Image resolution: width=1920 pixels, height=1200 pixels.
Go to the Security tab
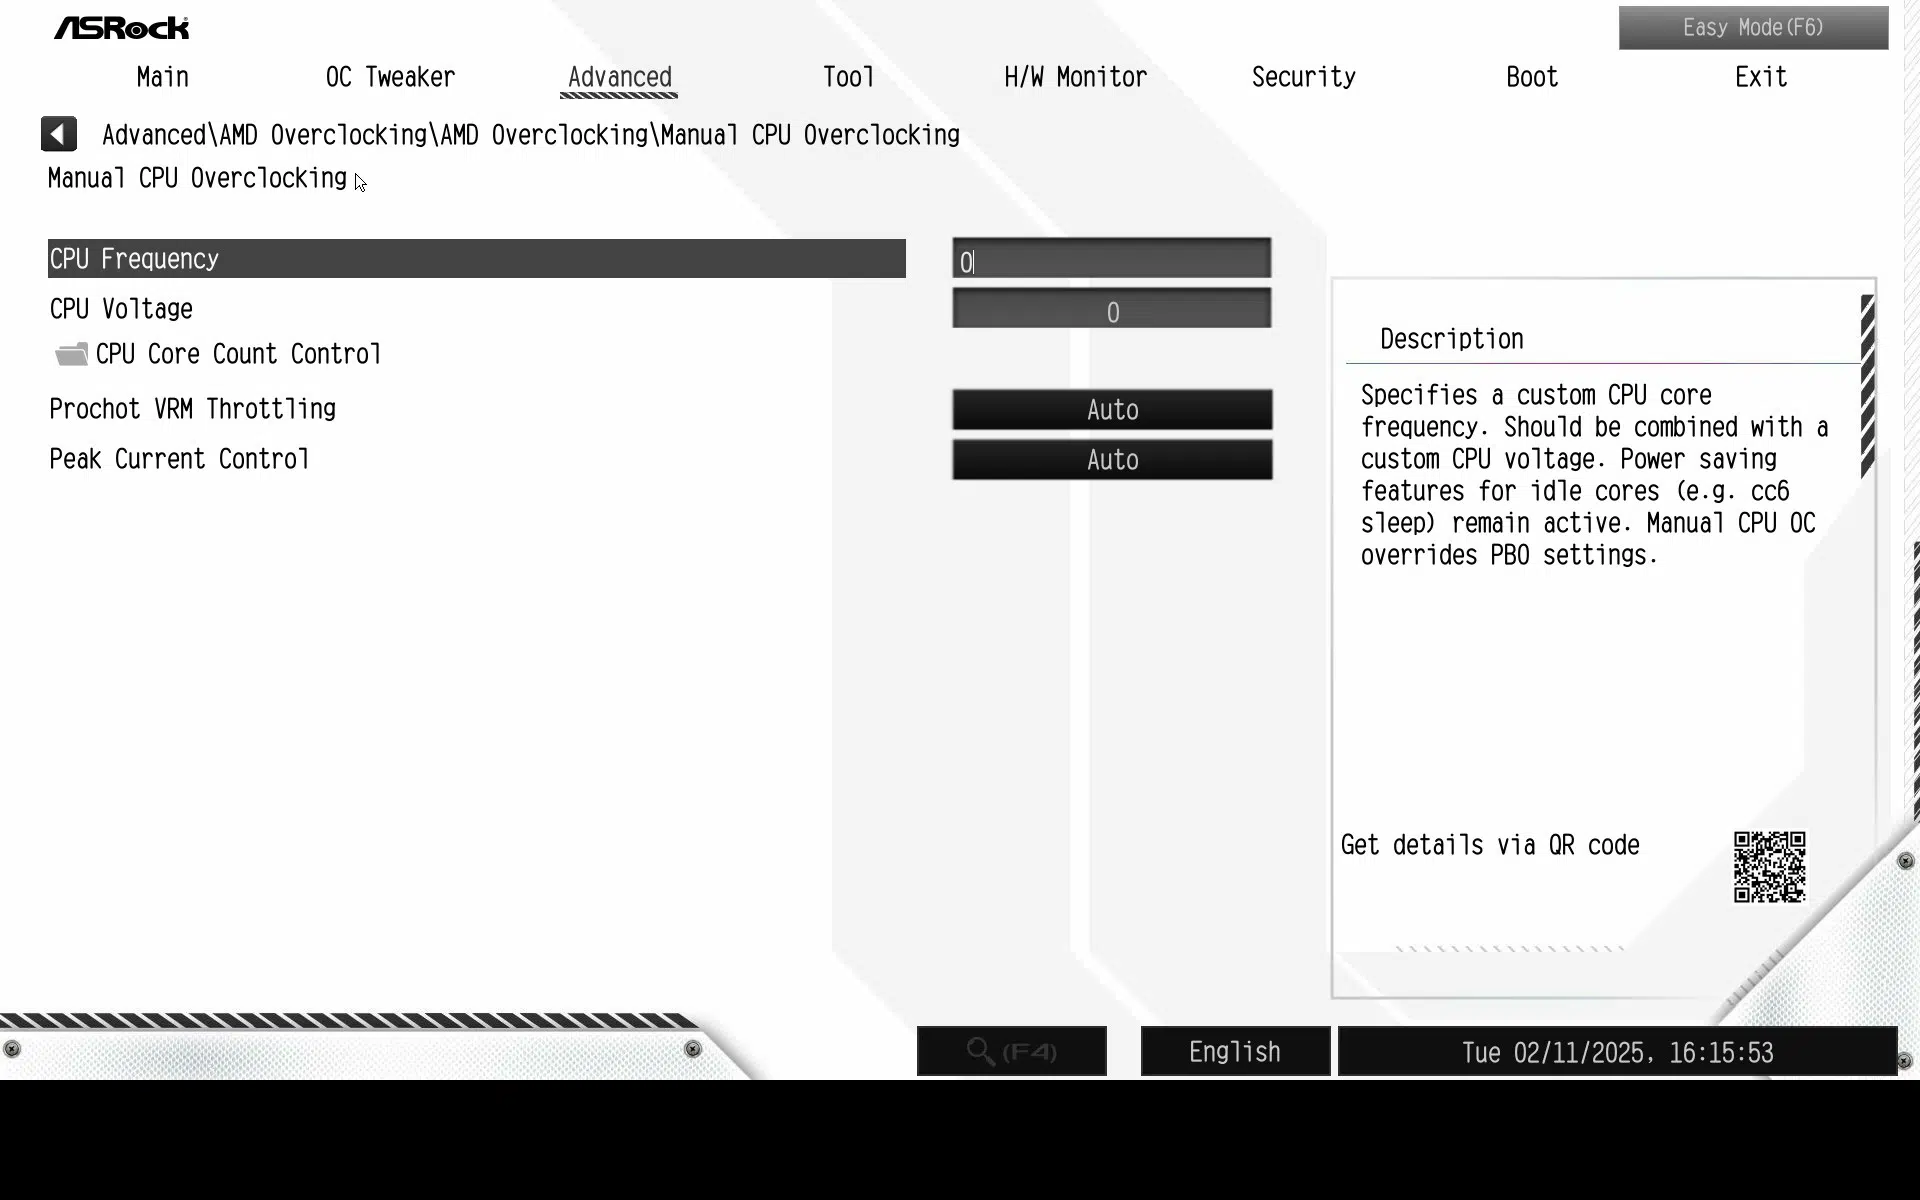click(1304, 77)
